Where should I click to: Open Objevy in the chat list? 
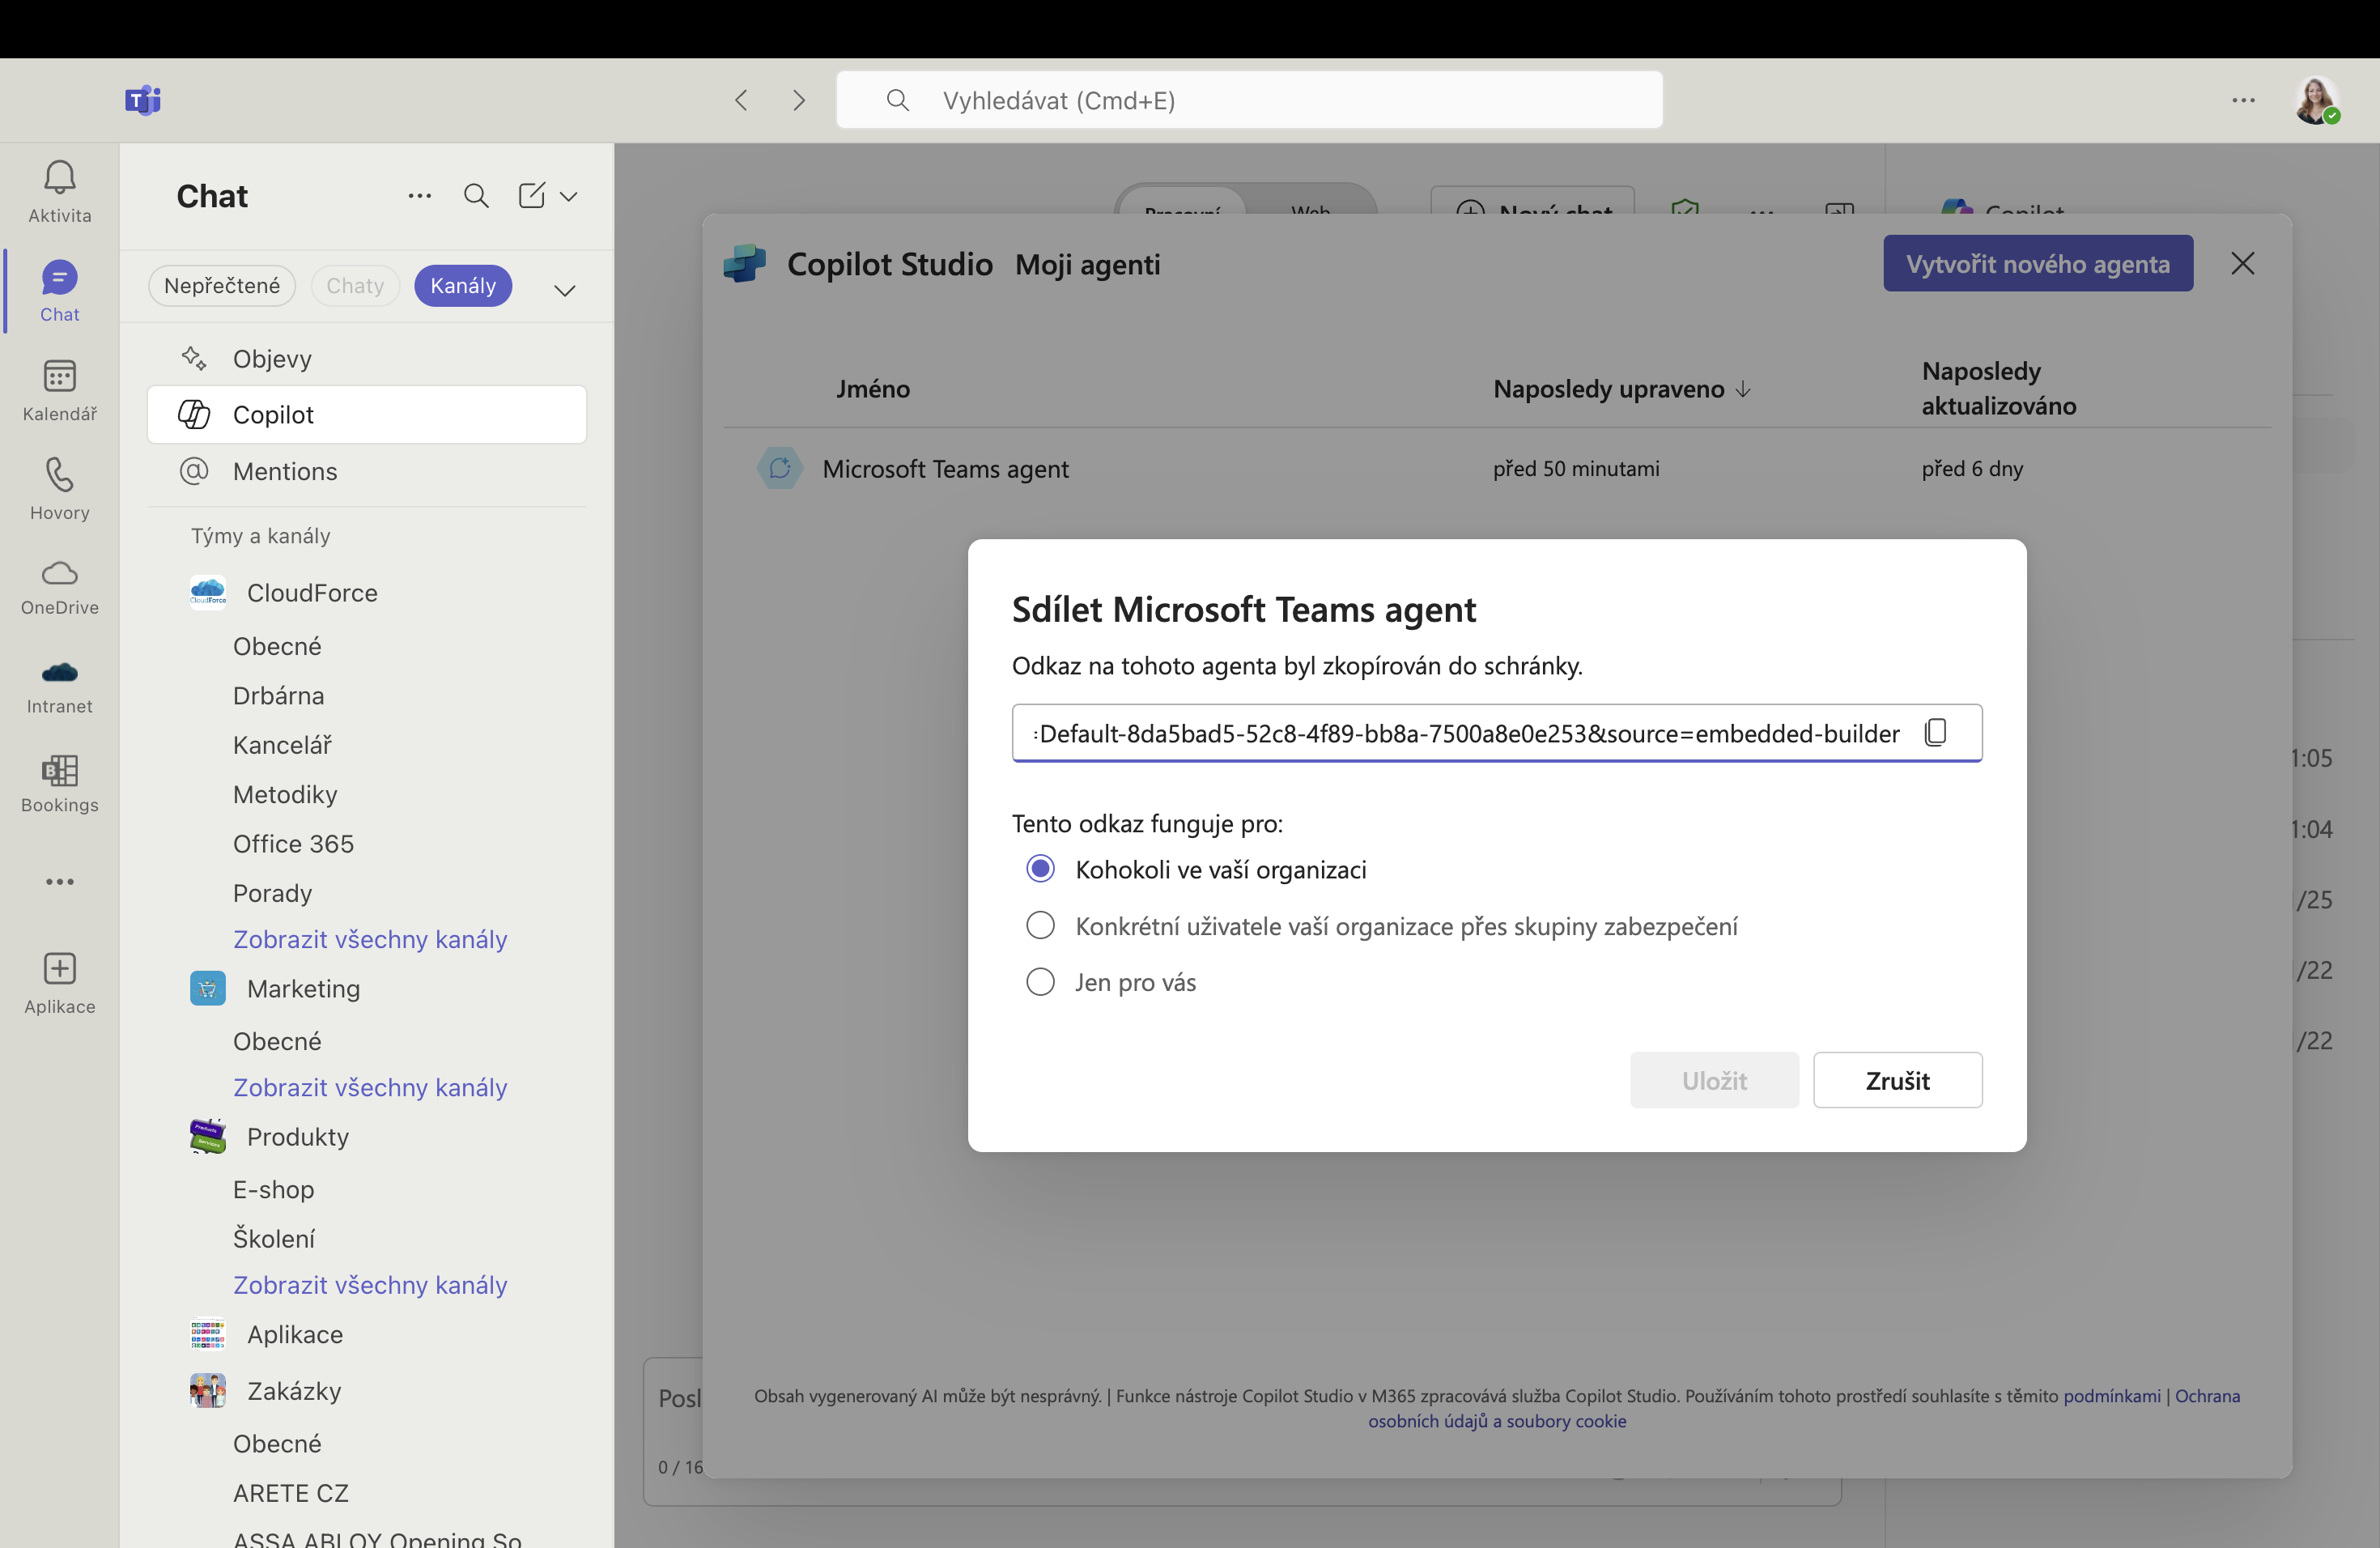pos(366,358)
